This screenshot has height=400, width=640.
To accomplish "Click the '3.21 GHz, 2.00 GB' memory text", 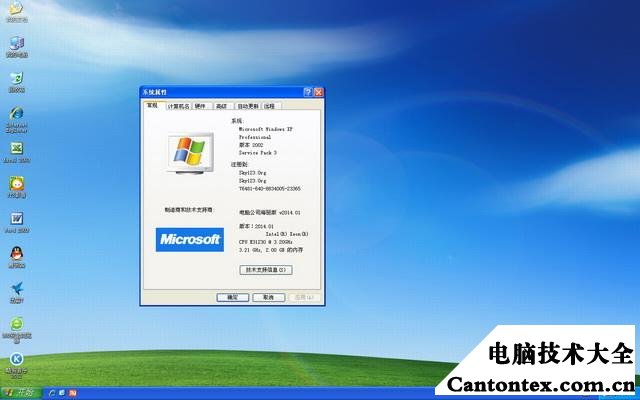I will tap(271, 249).
